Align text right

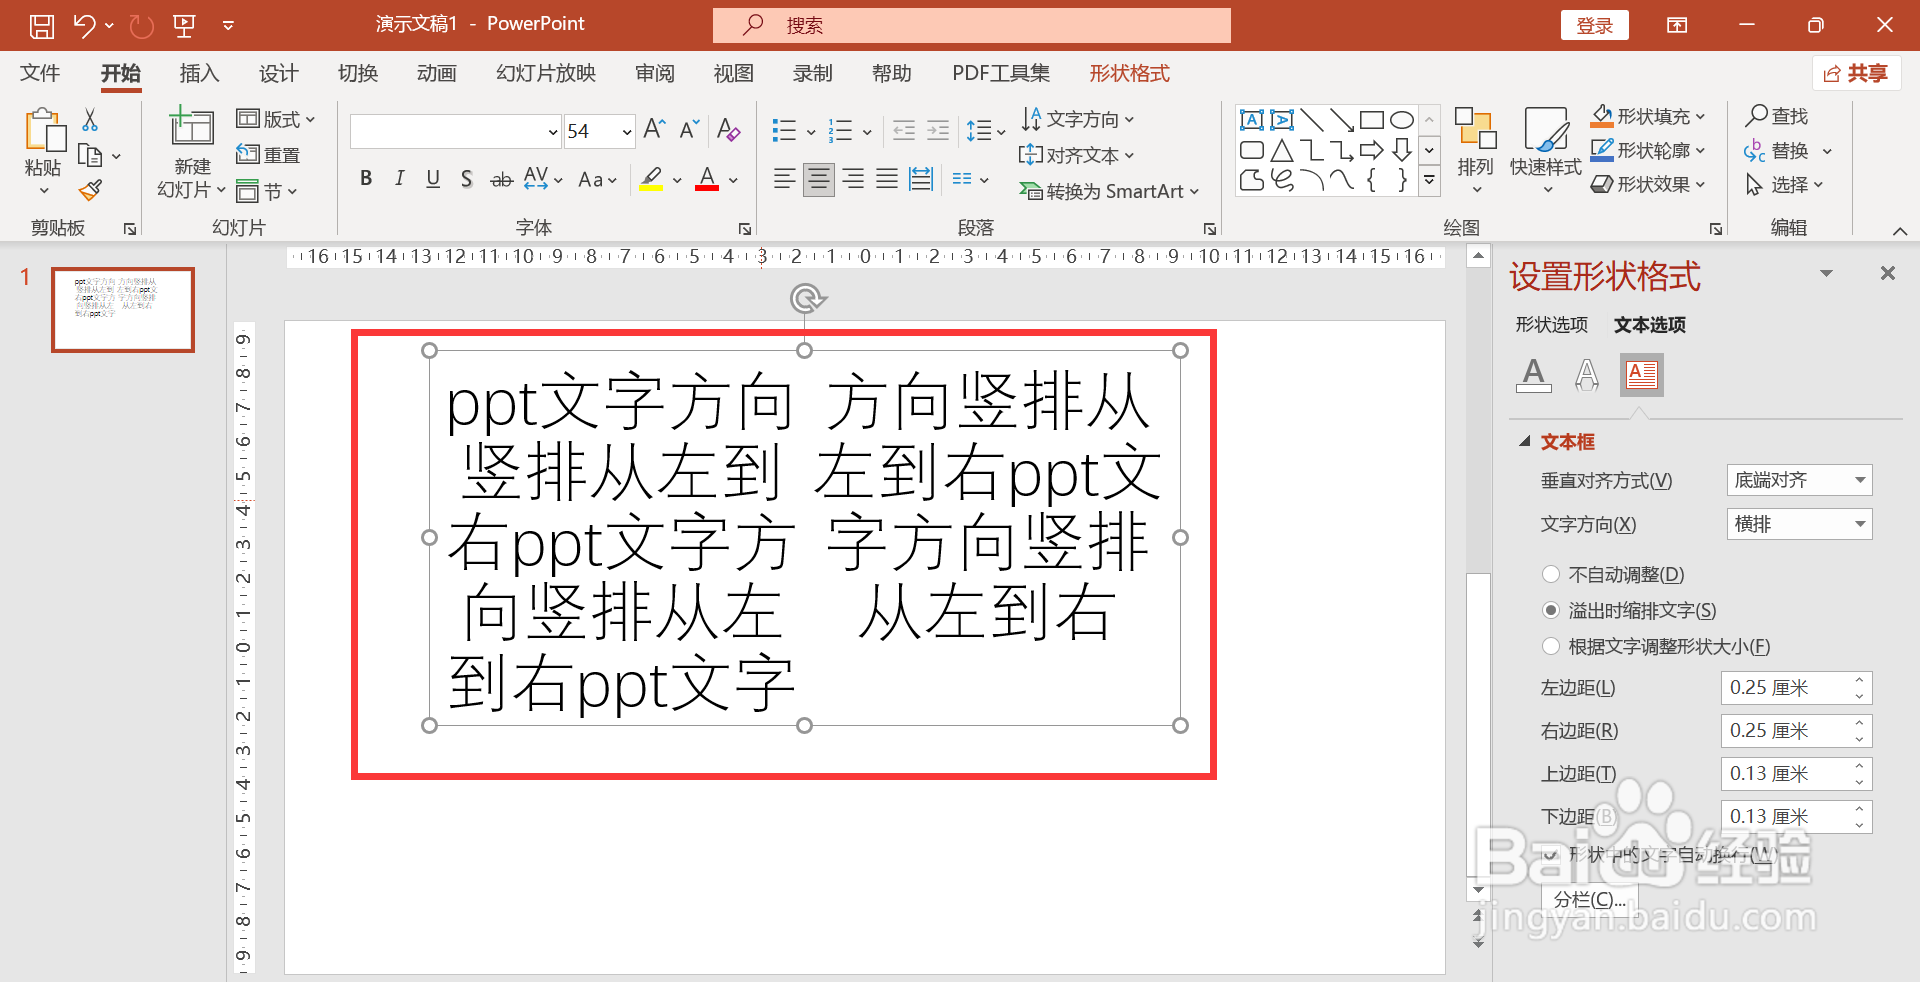point(853,179)
